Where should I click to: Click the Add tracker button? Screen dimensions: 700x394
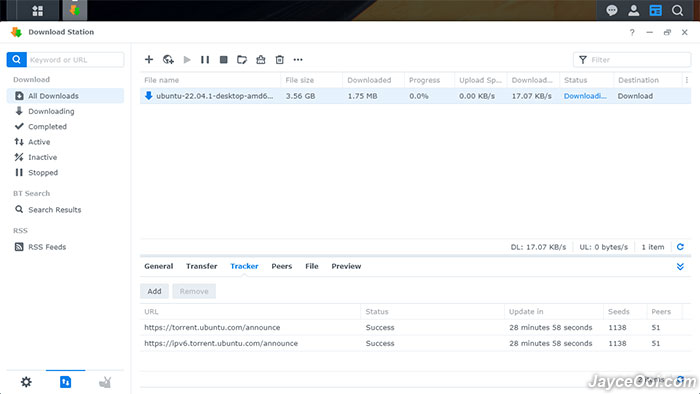(x=154, y=291)
